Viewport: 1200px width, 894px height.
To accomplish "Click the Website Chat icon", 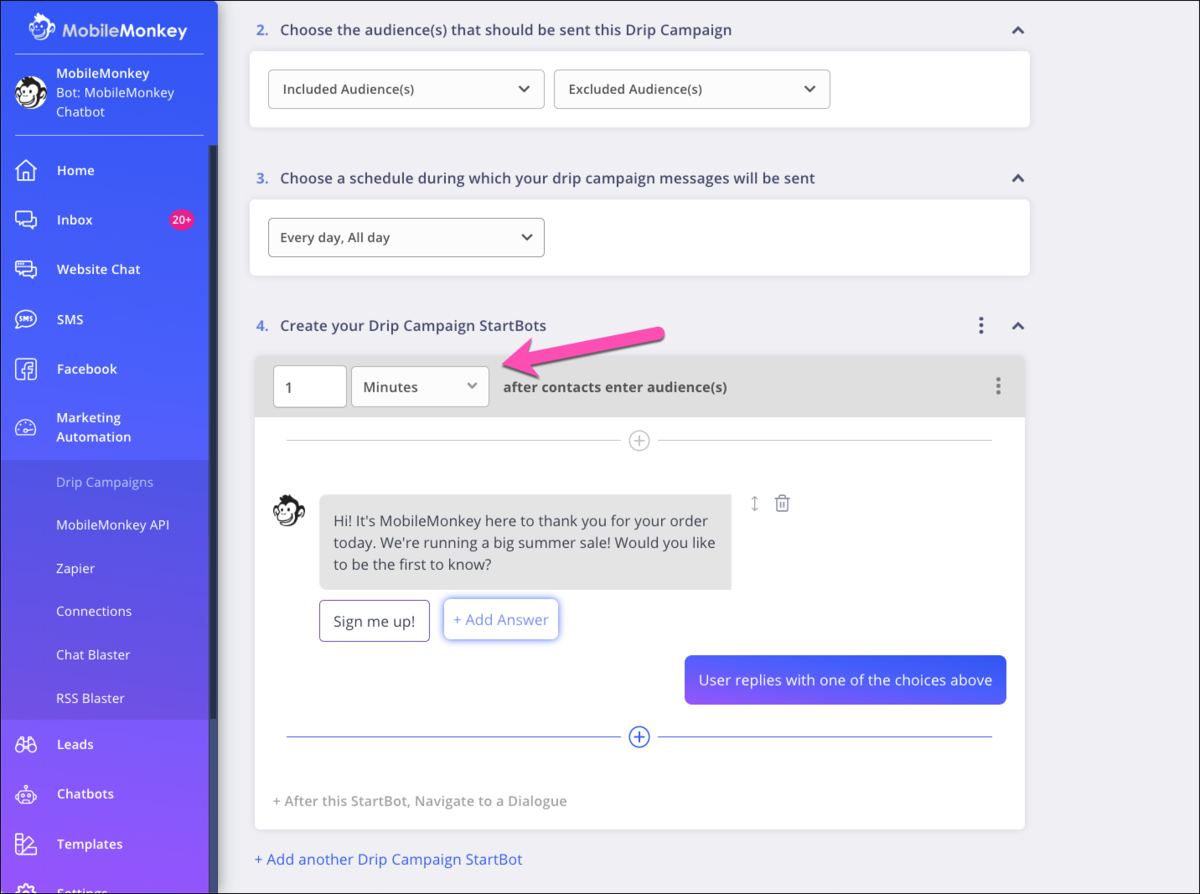I will point(26,269).
